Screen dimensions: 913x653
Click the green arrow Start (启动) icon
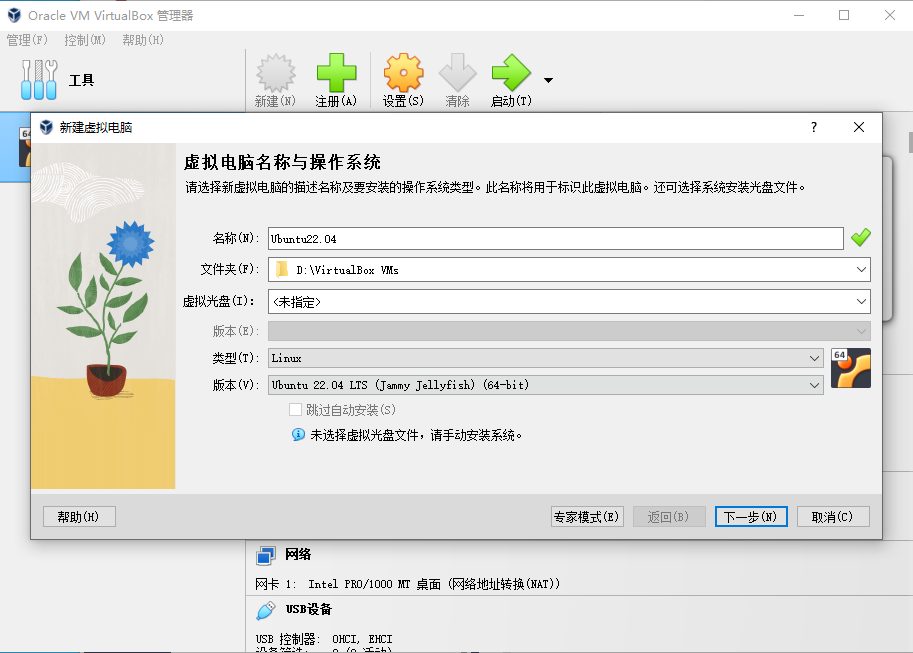coord(511,73)
